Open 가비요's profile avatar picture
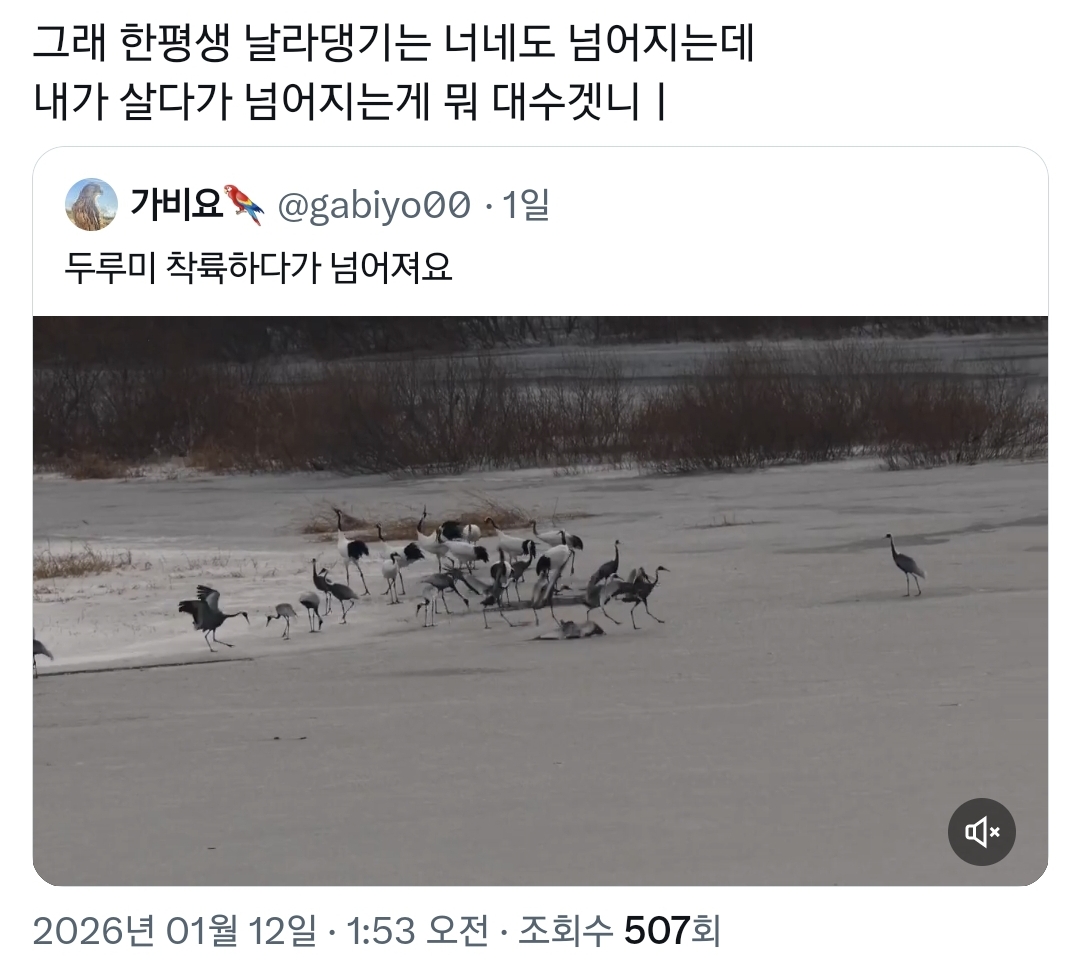This screenshot has width=1080, height=970. click(x=92, y=205)
